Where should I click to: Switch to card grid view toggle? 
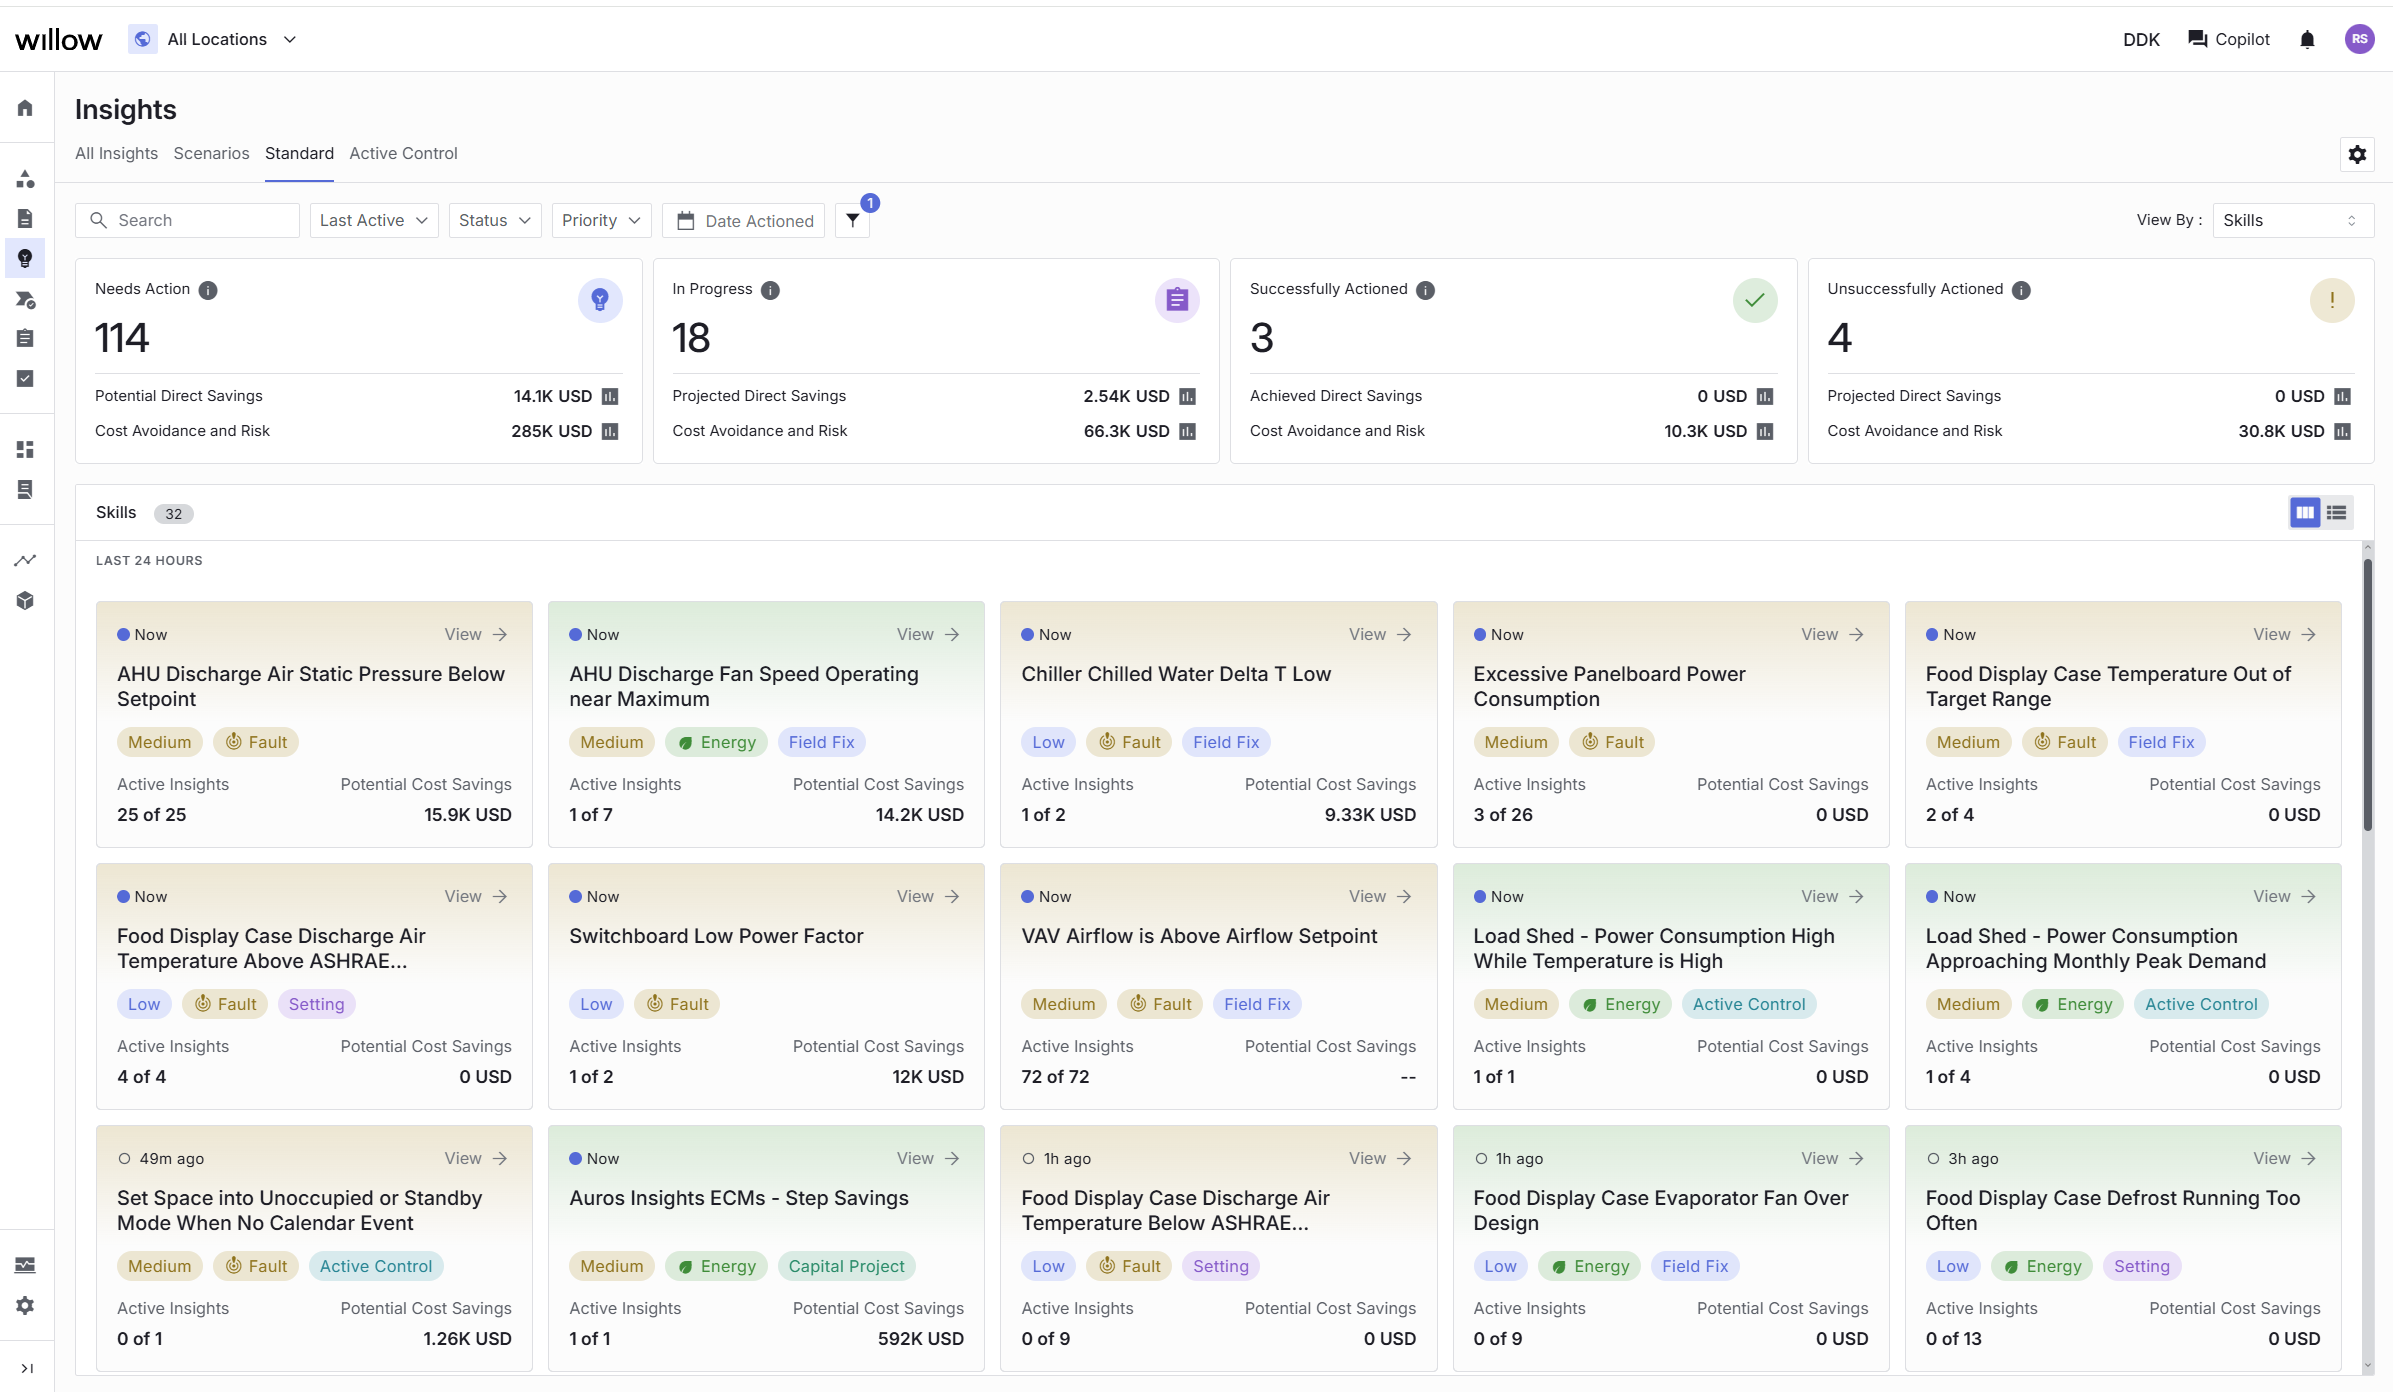(x=2305, y=513)
